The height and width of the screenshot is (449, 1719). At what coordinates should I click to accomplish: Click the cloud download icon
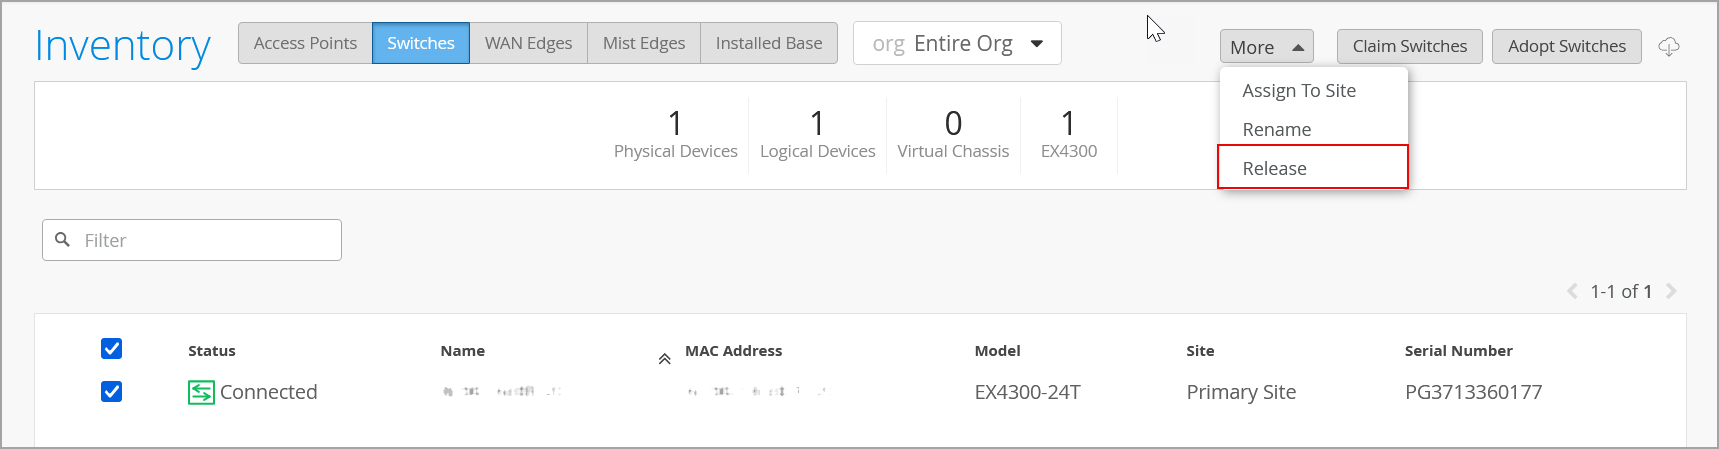(1668, 47)
